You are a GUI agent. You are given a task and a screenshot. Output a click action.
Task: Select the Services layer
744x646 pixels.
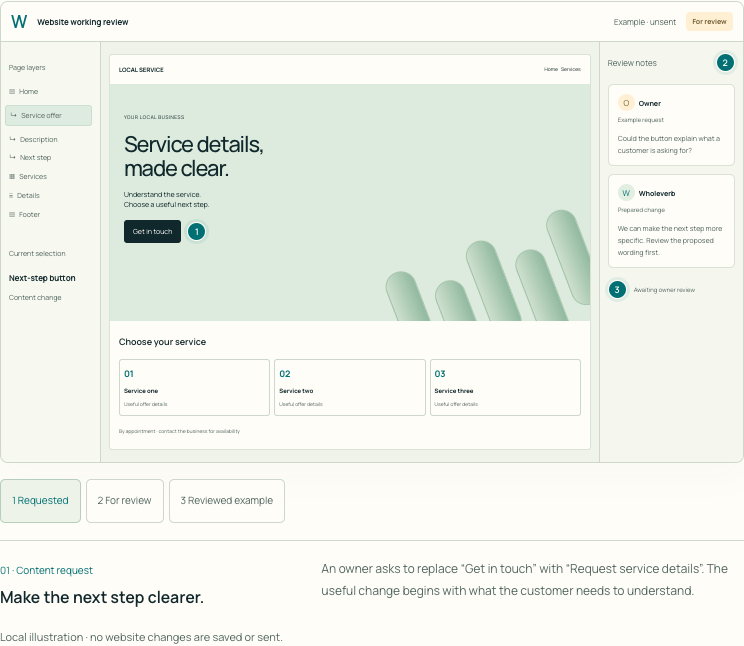coord(28,177)
